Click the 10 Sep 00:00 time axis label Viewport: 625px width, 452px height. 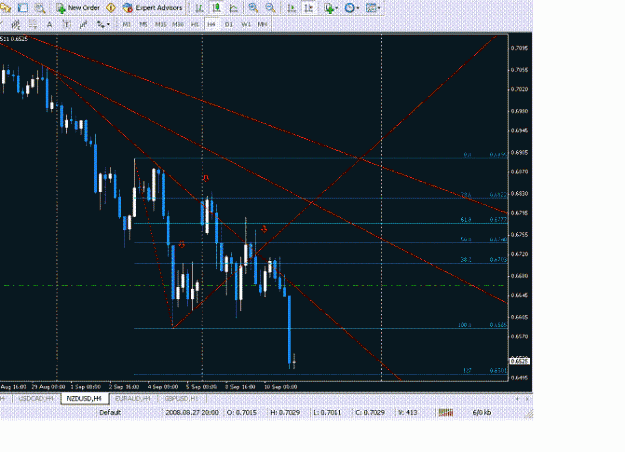[x=280, y=387]
